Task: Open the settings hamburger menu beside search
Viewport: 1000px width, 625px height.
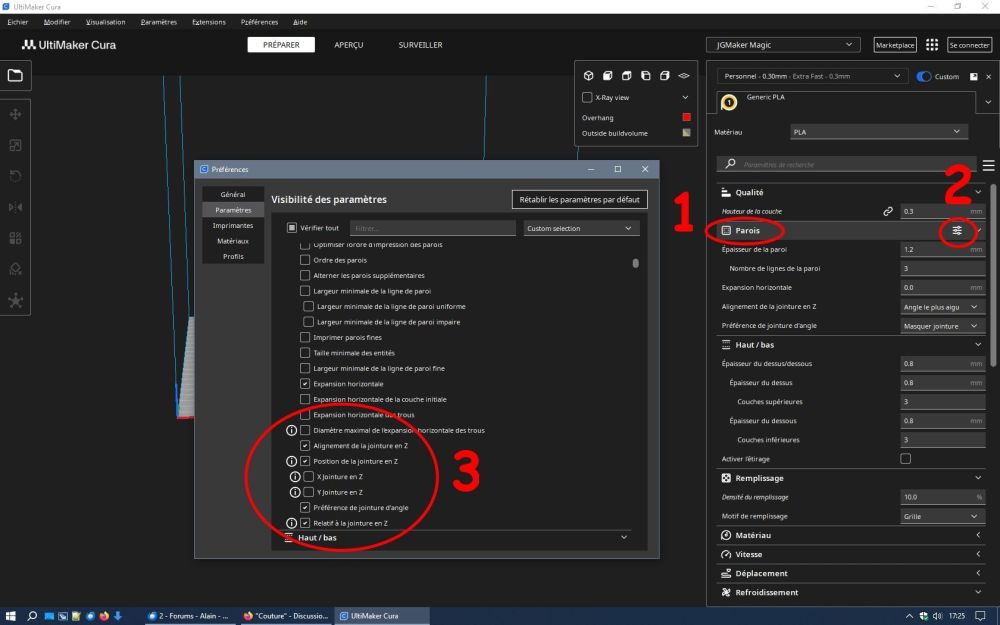Action: [x=988, y=165]
